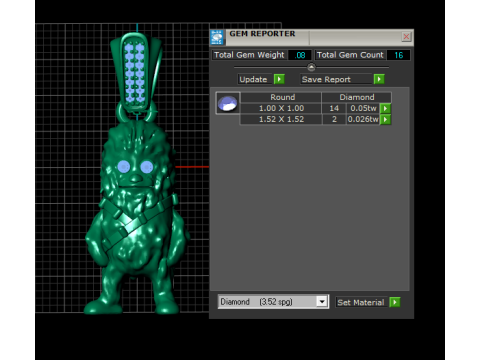Close the Gem Reporter window
The image size is (480, 360).
[x=406, y=37]
